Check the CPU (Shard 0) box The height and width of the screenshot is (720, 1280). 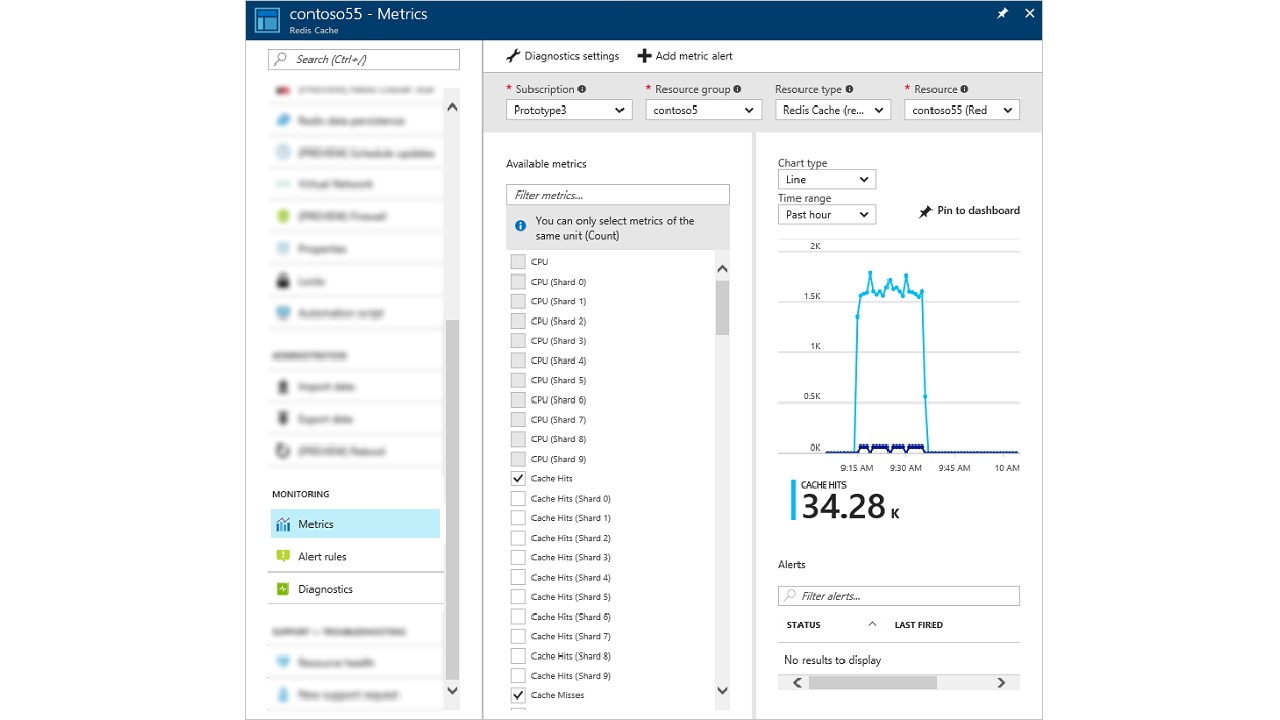518,282
